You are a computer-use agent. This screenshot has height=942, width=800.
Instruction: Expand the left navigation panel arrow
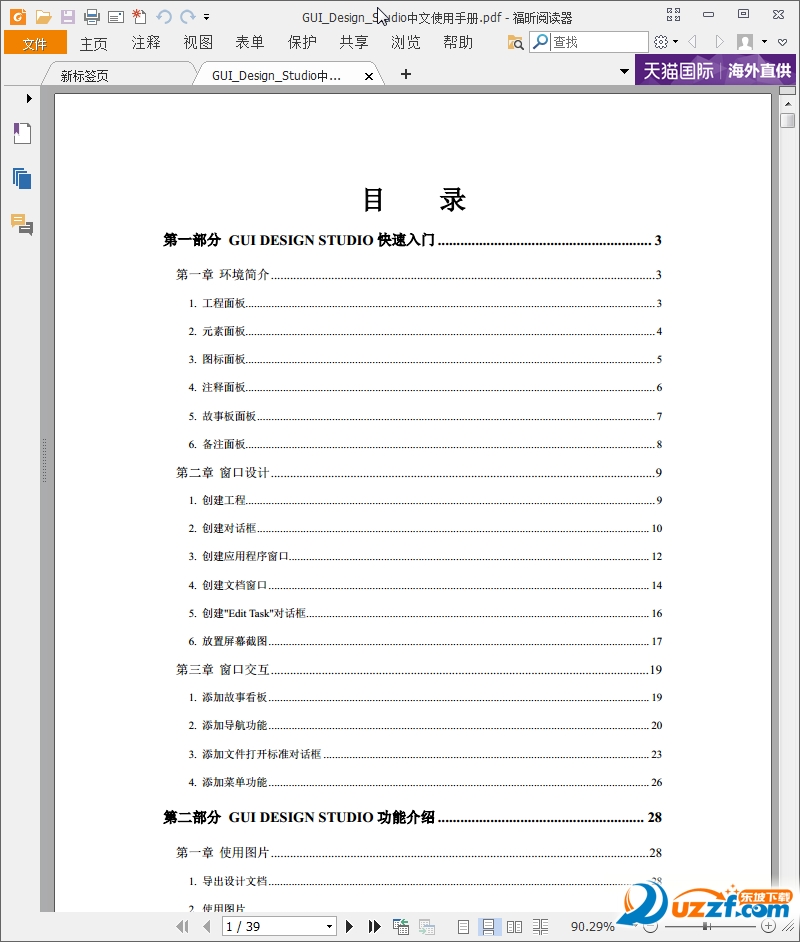pos(29,98)
